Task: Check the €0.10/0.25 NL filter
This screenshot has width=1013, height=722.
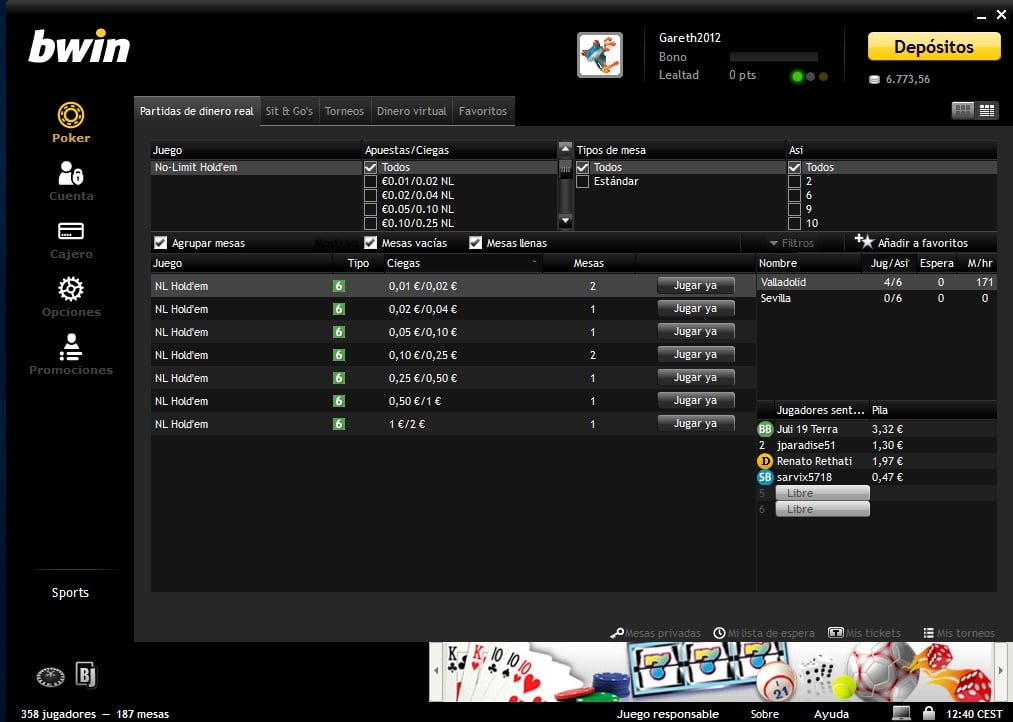Action: [370, 223]
